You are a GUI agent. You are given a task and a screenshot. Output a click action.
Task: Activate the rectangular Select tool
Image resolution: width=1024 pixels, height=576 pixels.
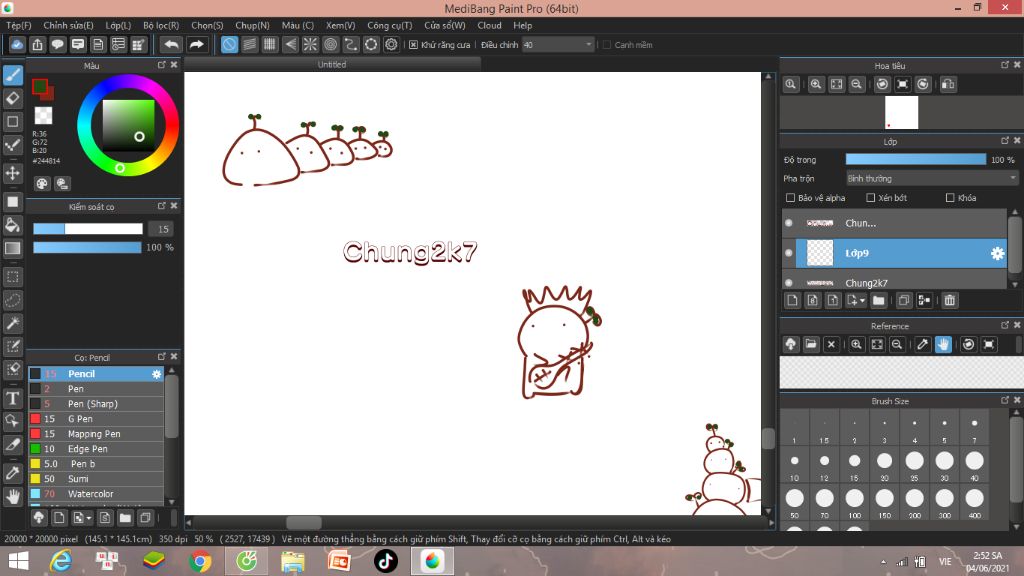13,277
